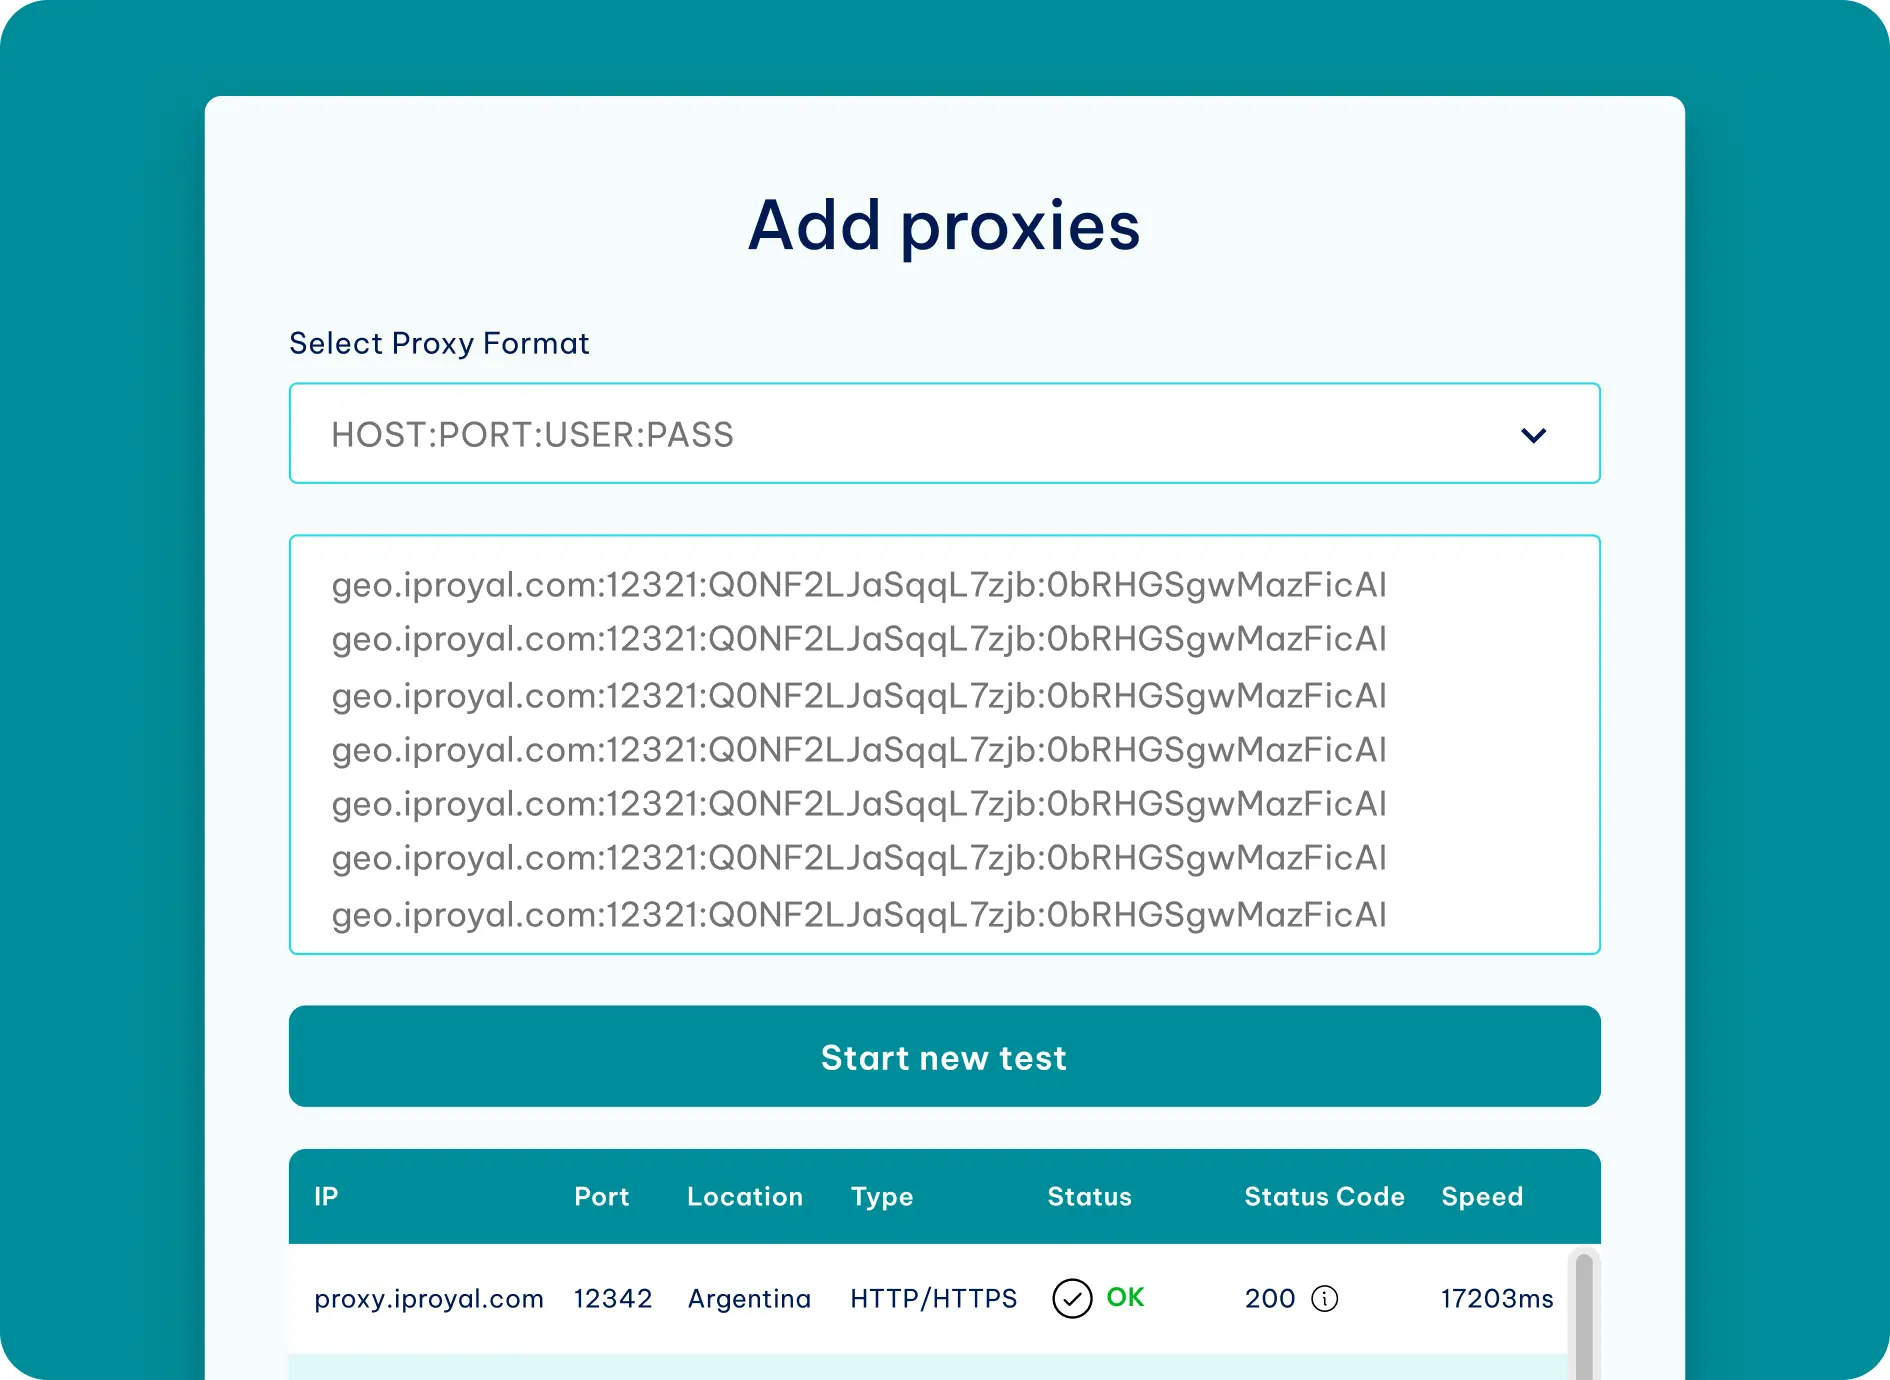
Task: Click the Status column header
Action: point(1089,1196)
